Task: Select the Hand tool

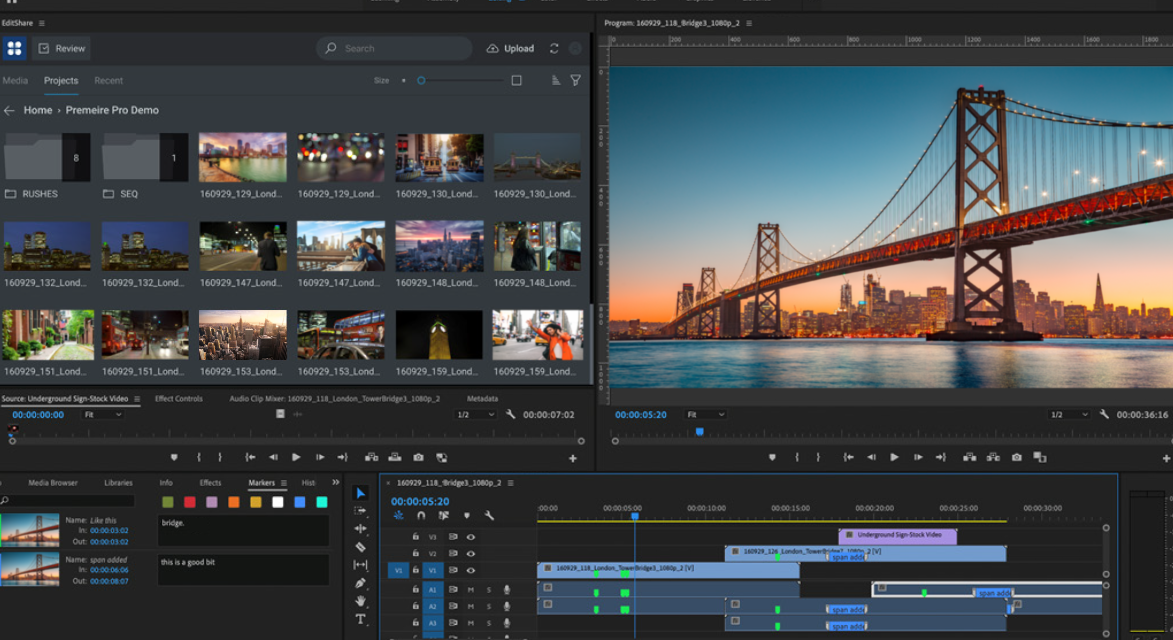Action: [361, 600]
